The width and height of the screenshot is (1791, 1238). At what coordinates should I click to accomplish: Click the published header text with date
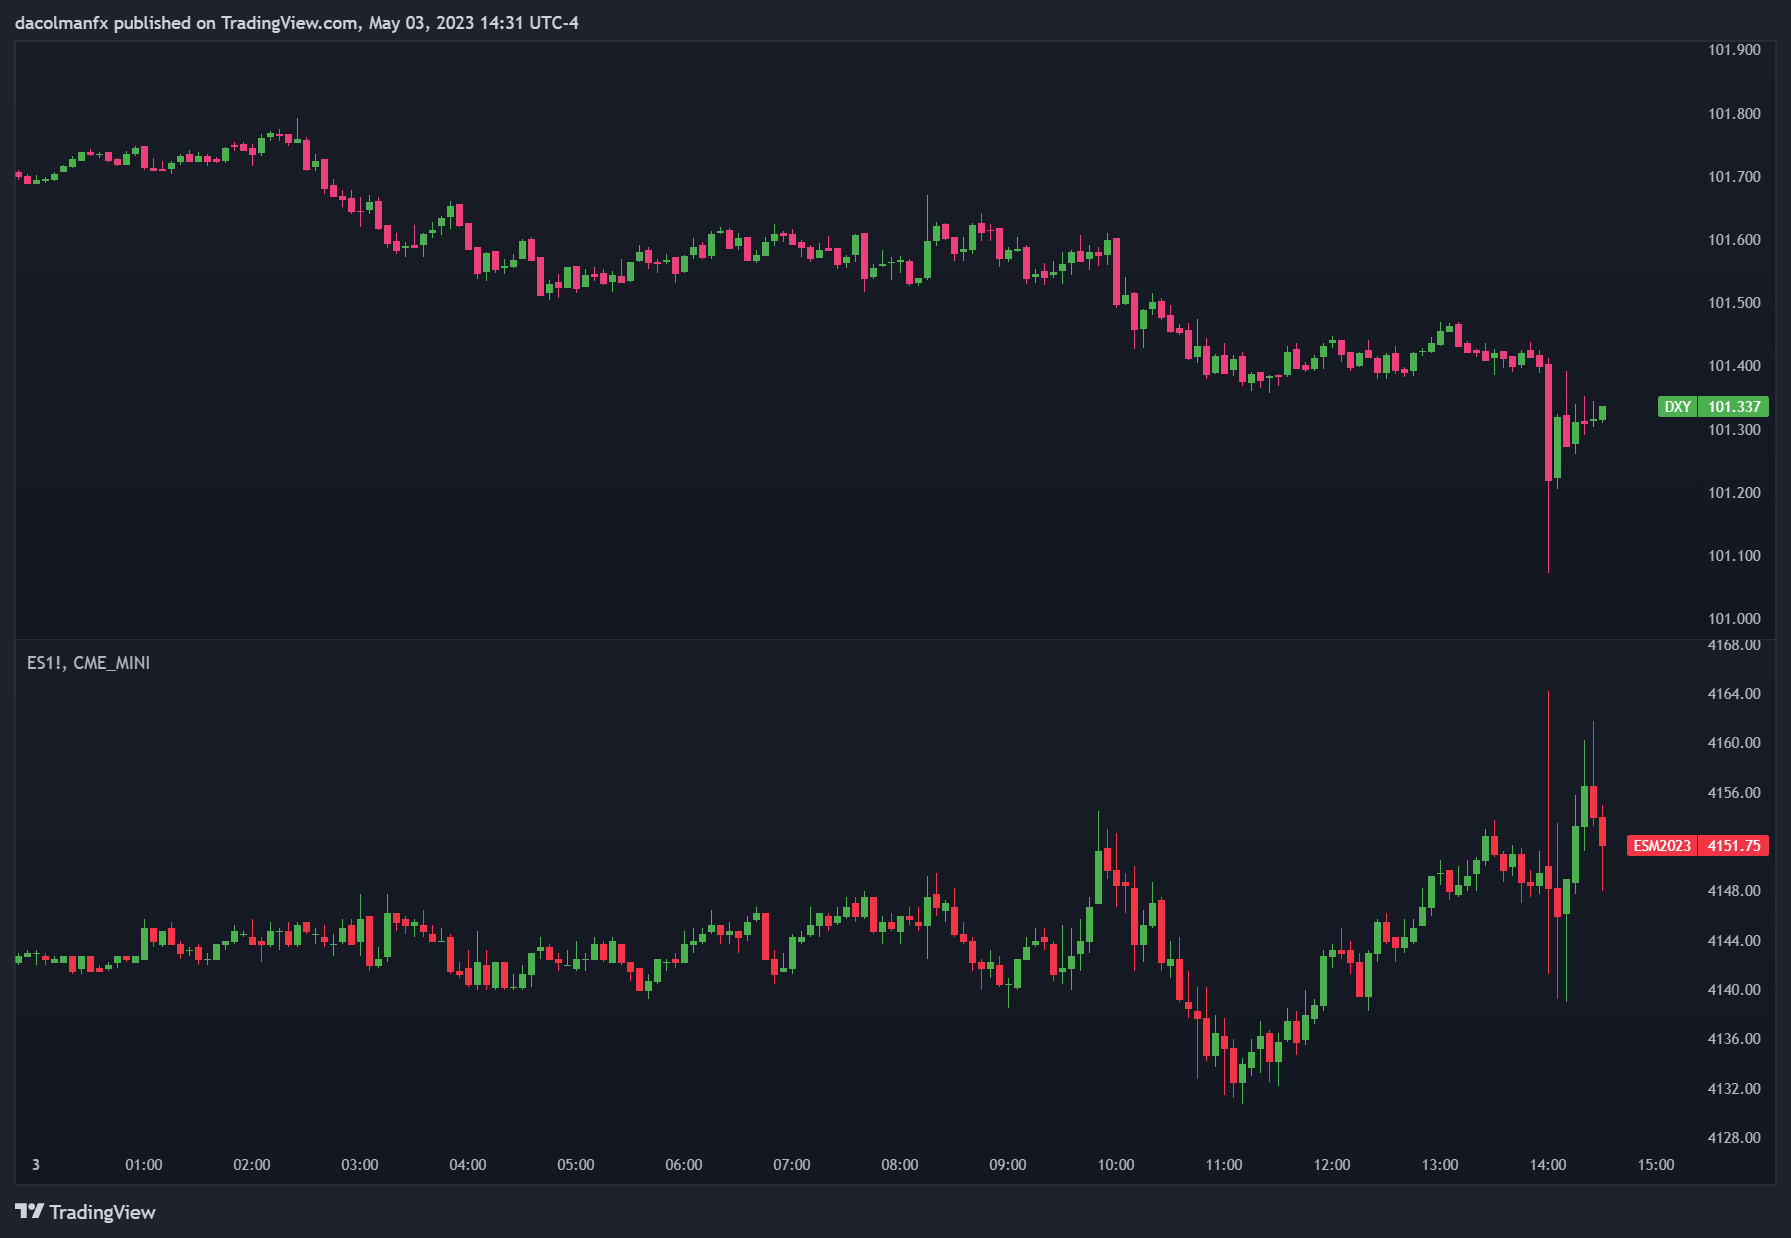pos(297,22)
